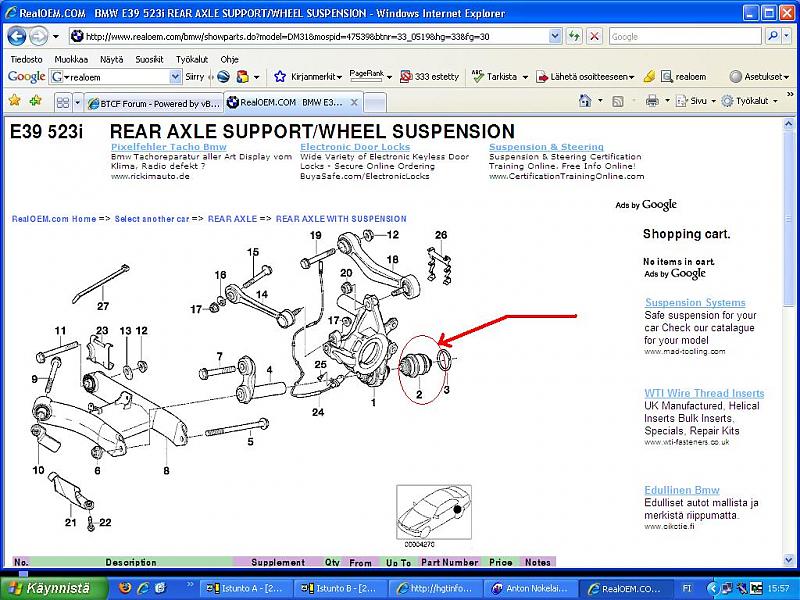Click the Refresh page icon
The width and height of the screenshot is (800, 600).
click(572, 36)
